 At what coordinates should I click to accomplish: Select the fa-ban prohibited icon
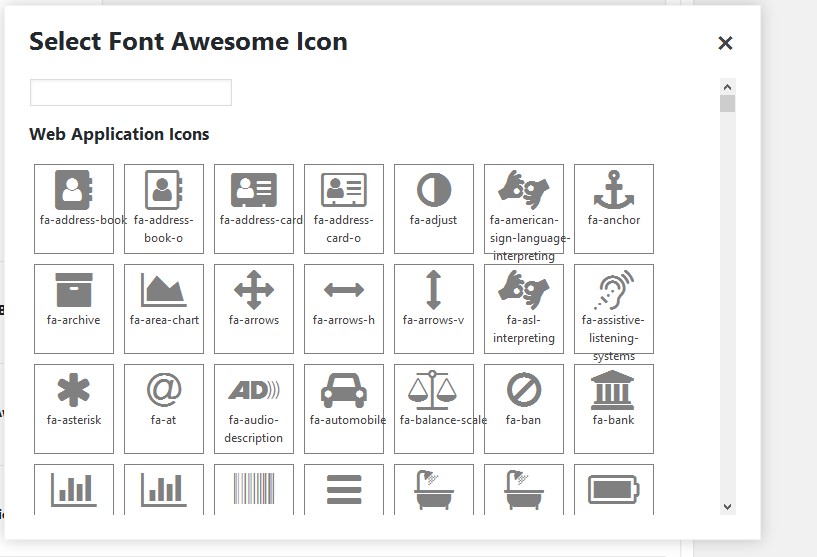pos(524,409)
